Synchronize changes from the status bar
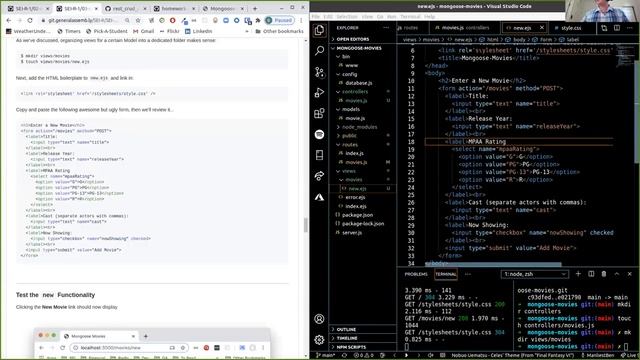The width and height of the screenshot is (640, 360). (x=344, y=356)
